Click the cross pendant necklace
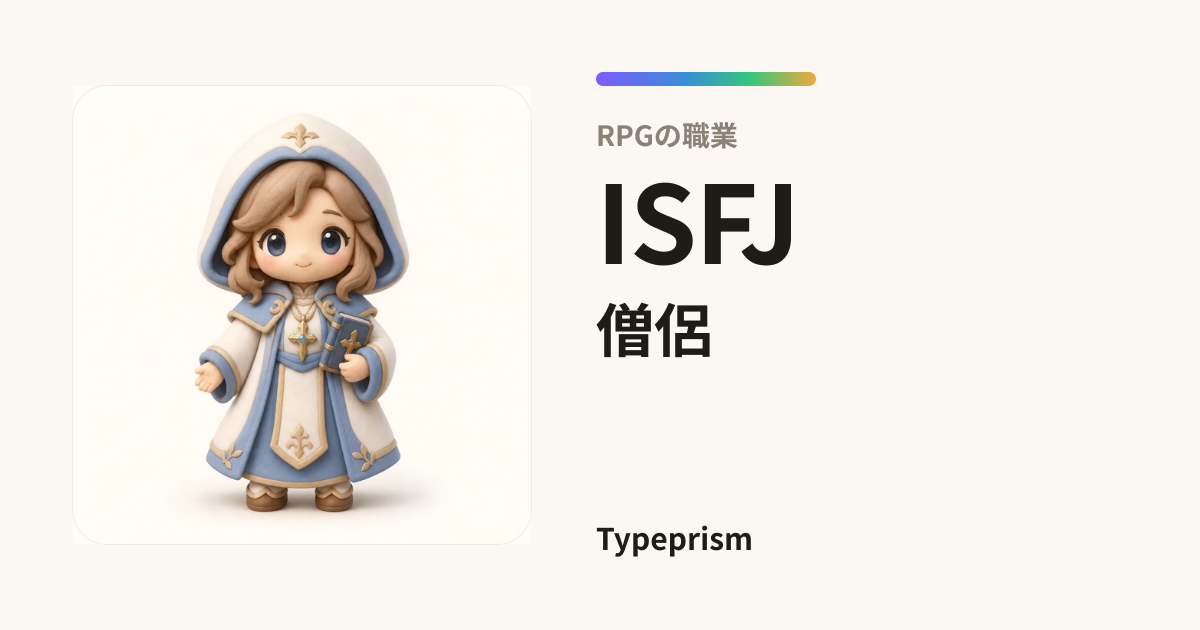 300,338
